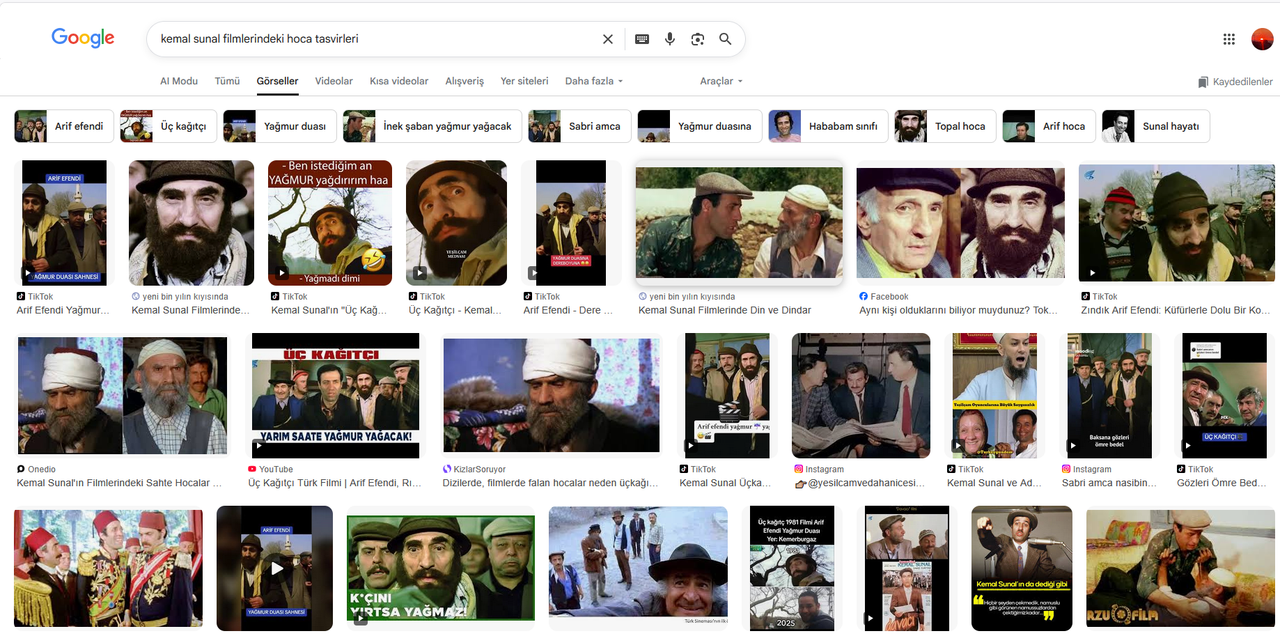Screen dimensions: 1280x634
Task: Search by image with camera lens icon
Action: click(698, 39)
